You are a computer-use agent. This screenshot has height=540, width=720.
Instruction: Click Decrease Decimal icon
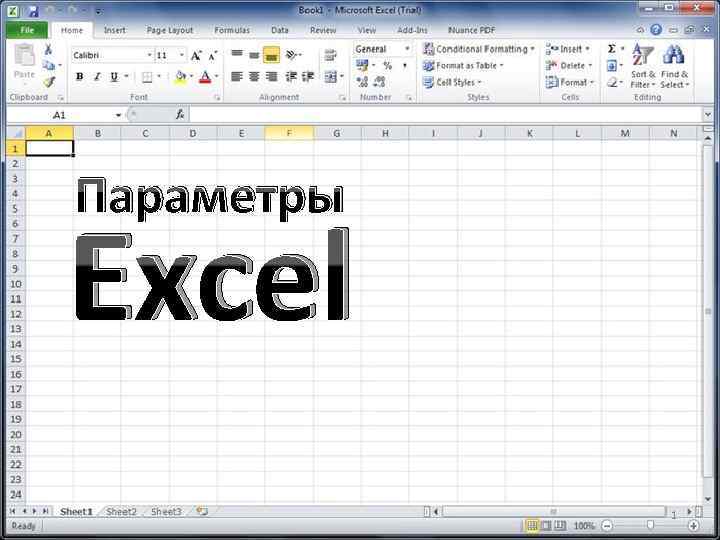(x=379, y=82)
